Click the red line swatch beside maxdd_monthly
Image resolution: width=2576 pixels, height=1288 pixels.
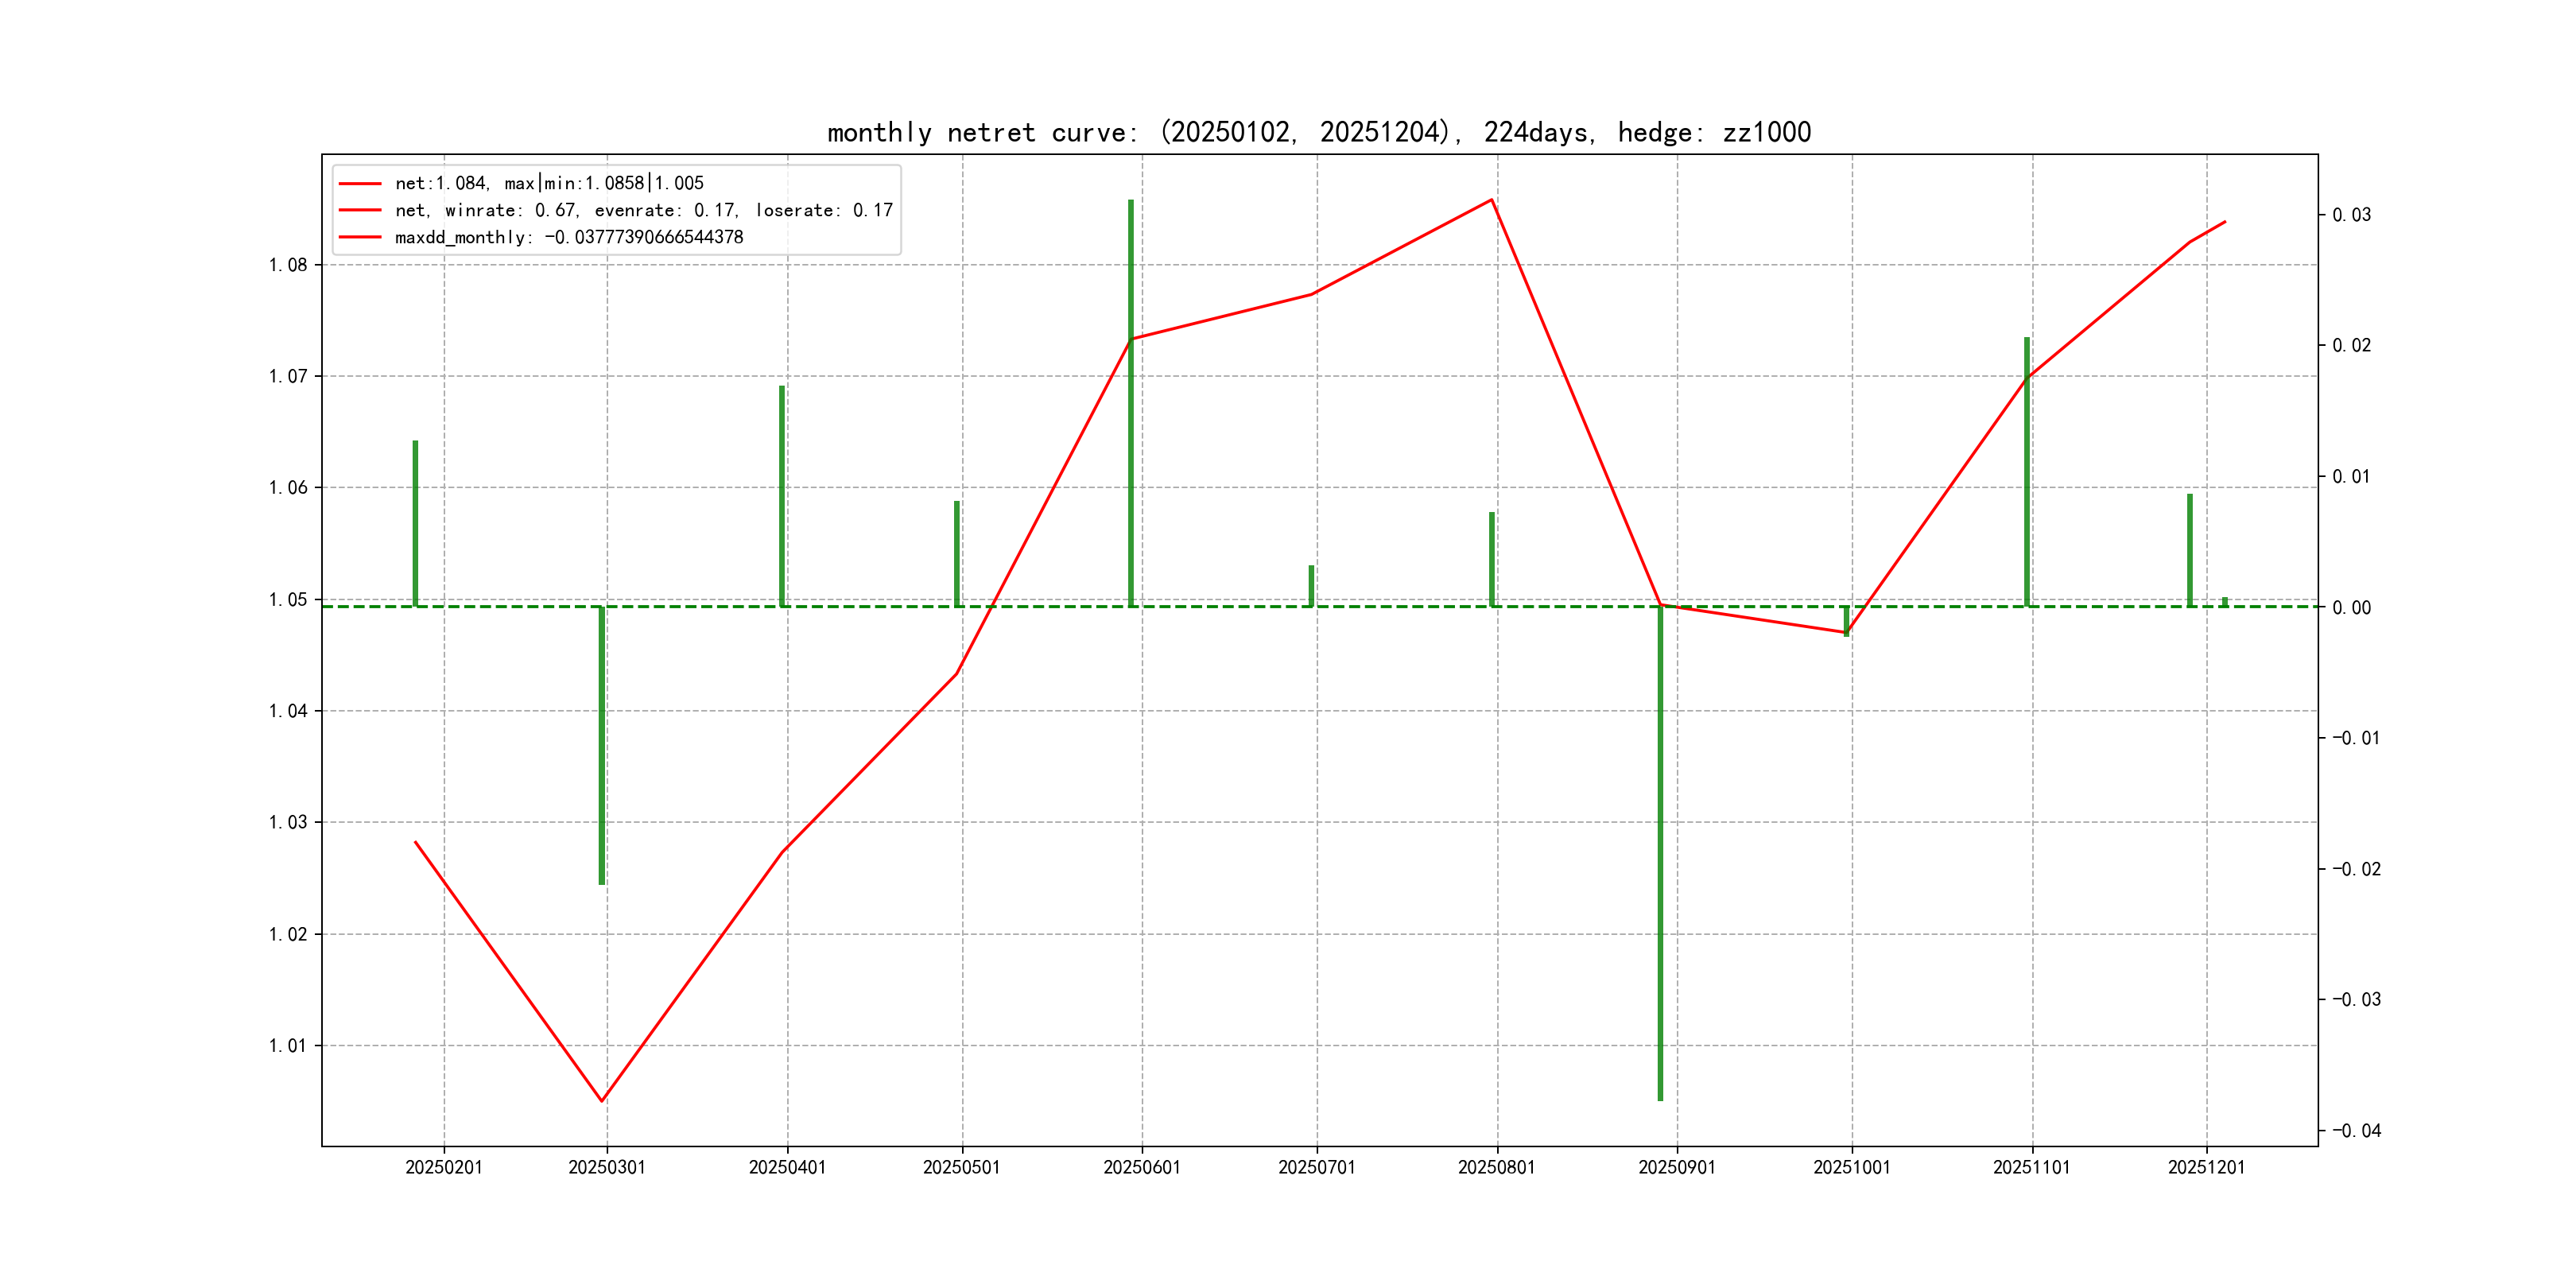coord(360,237)
